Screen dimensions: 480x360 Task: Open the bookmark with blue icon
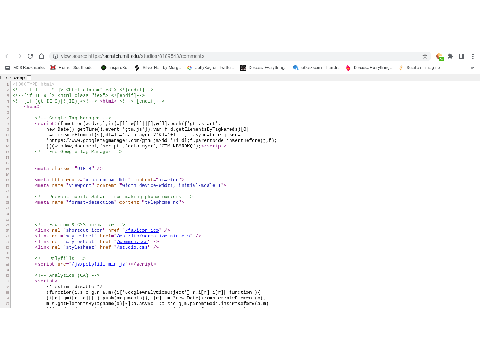(315, 68)
